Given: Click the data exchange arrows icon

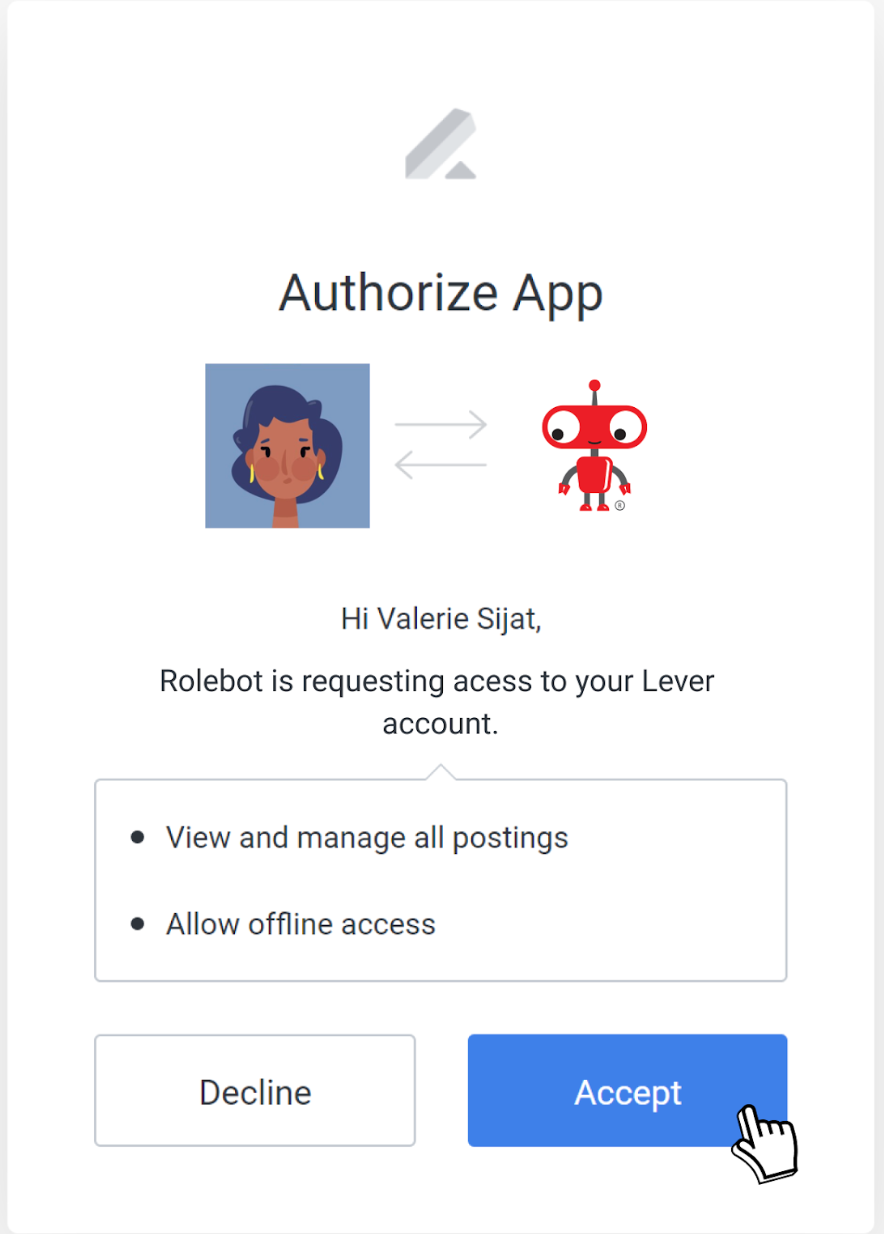Looking at the screenshot, I should coord(443,443).
